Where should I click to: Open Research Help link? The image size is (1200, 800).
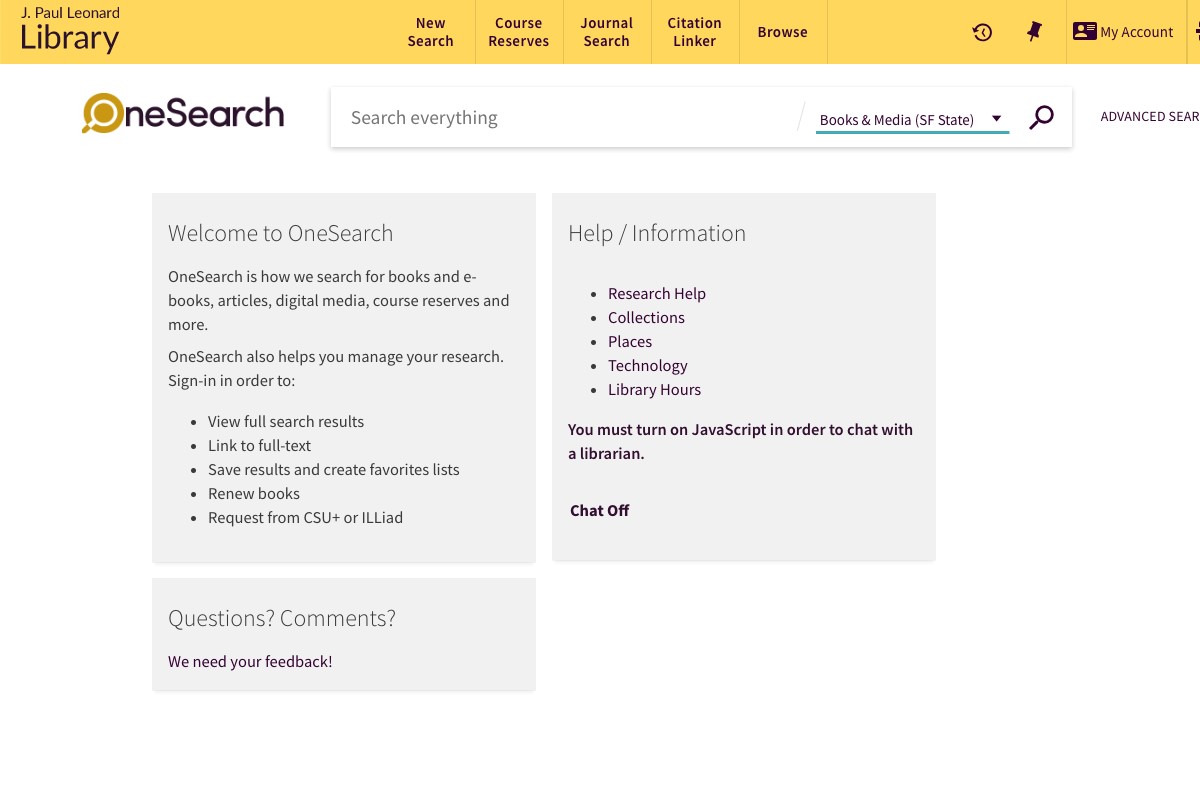pyautogui.click(x=657, y=294)
